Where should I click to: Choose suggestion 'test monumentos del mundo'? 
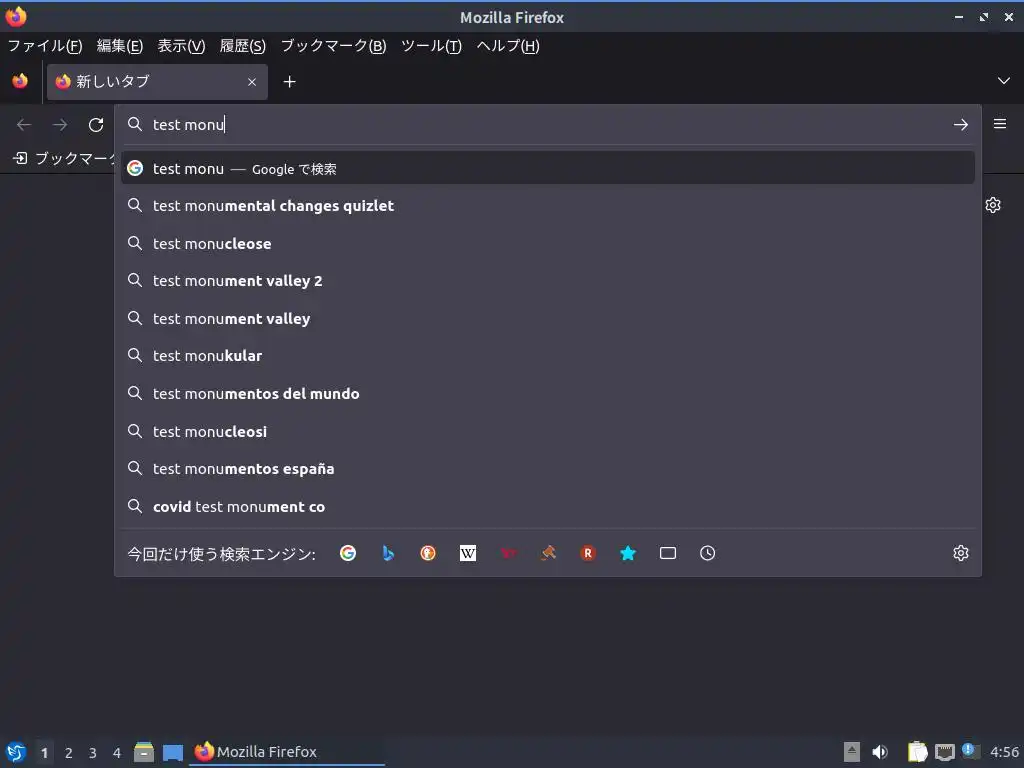click(x=548, y=394)
